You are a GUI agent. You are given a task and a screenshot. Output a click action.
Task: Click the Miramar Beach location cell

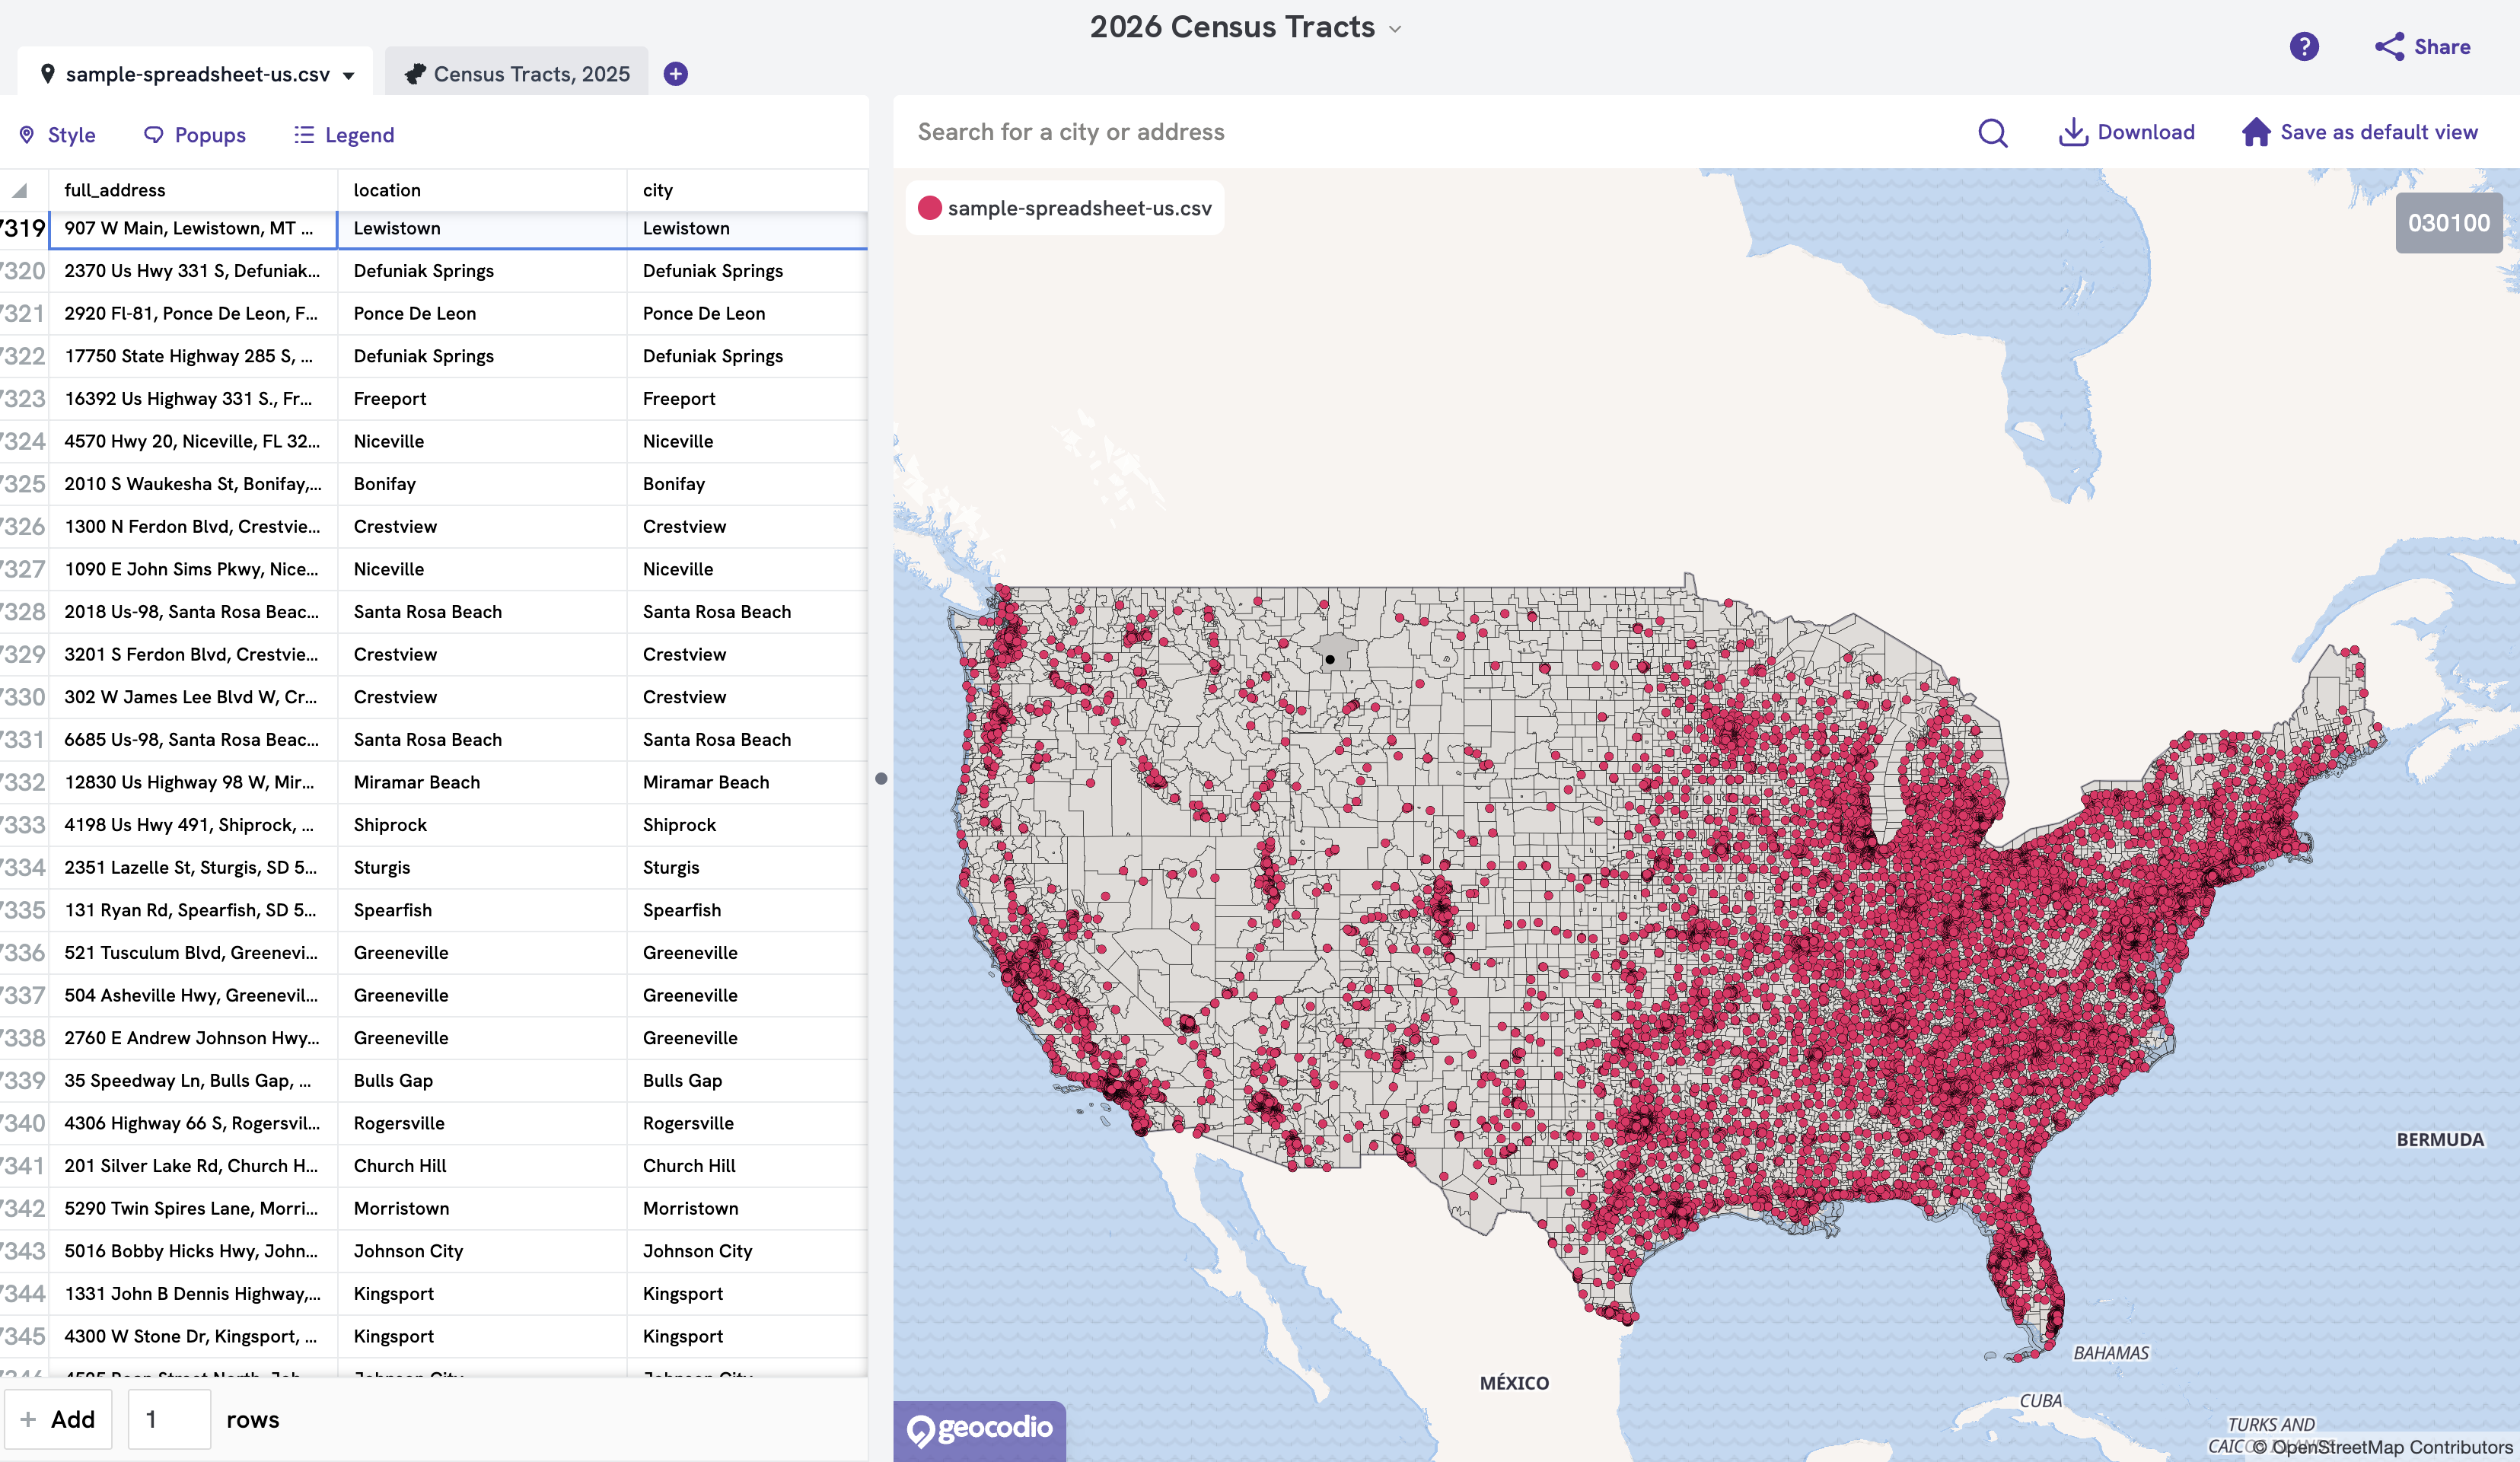click(483, 782)
